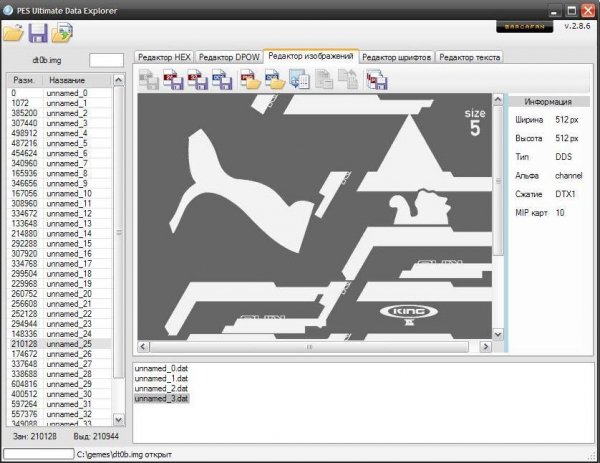This screenshot has width=600, height=463.
Task: Click the DTX1 compression value
Action: click(565, 194)
